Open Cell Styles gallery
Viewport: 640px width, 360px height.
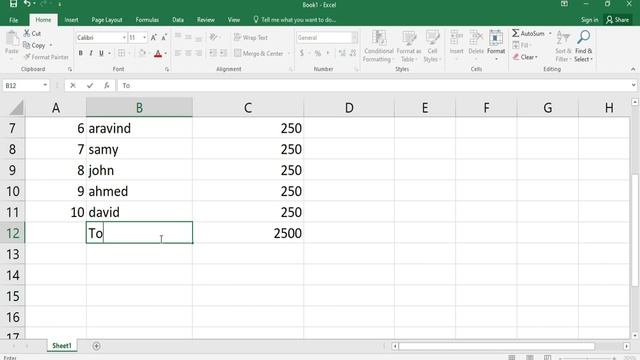tap(432, 47)
